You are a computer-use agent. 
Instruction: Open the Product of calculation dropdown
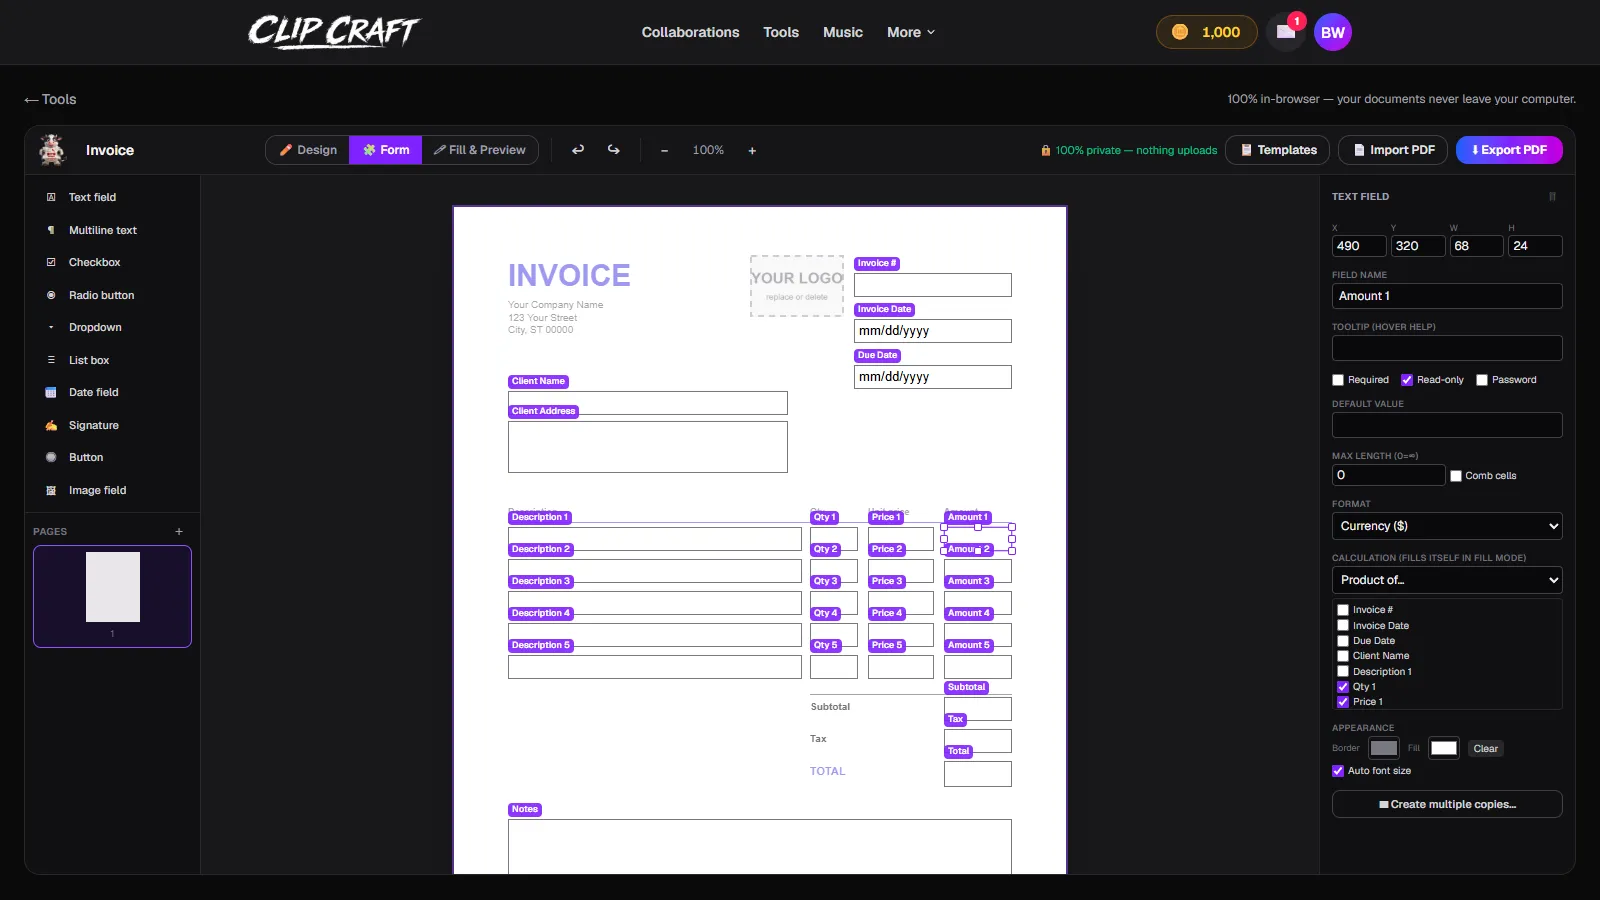point(1447,580)
